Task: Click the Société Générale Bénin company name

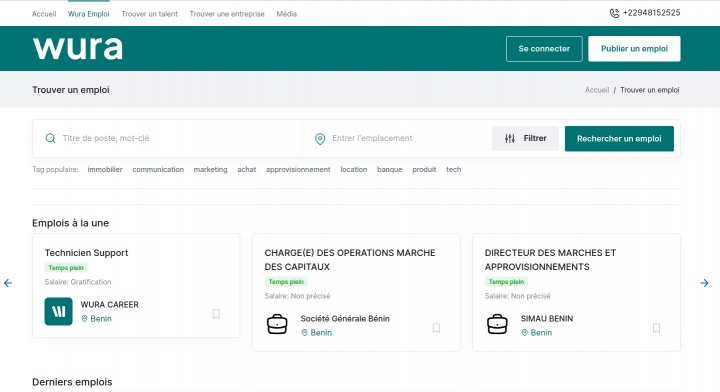Action: [345, 319]
